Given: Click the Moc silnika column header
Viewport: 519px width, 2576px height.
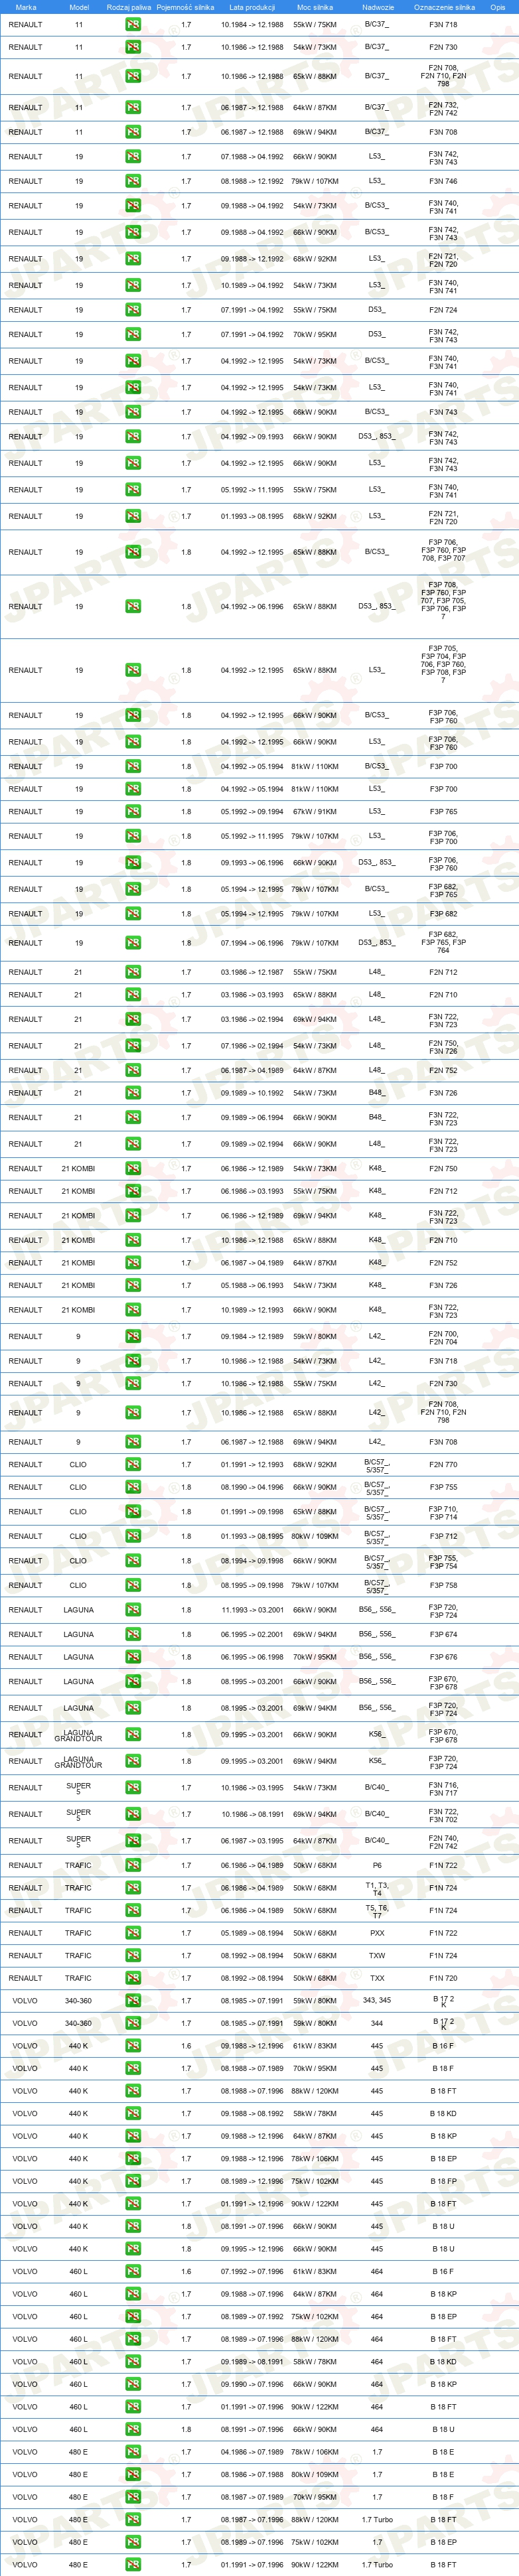Looking at the screenshot, I should click(x=315, y=7).
